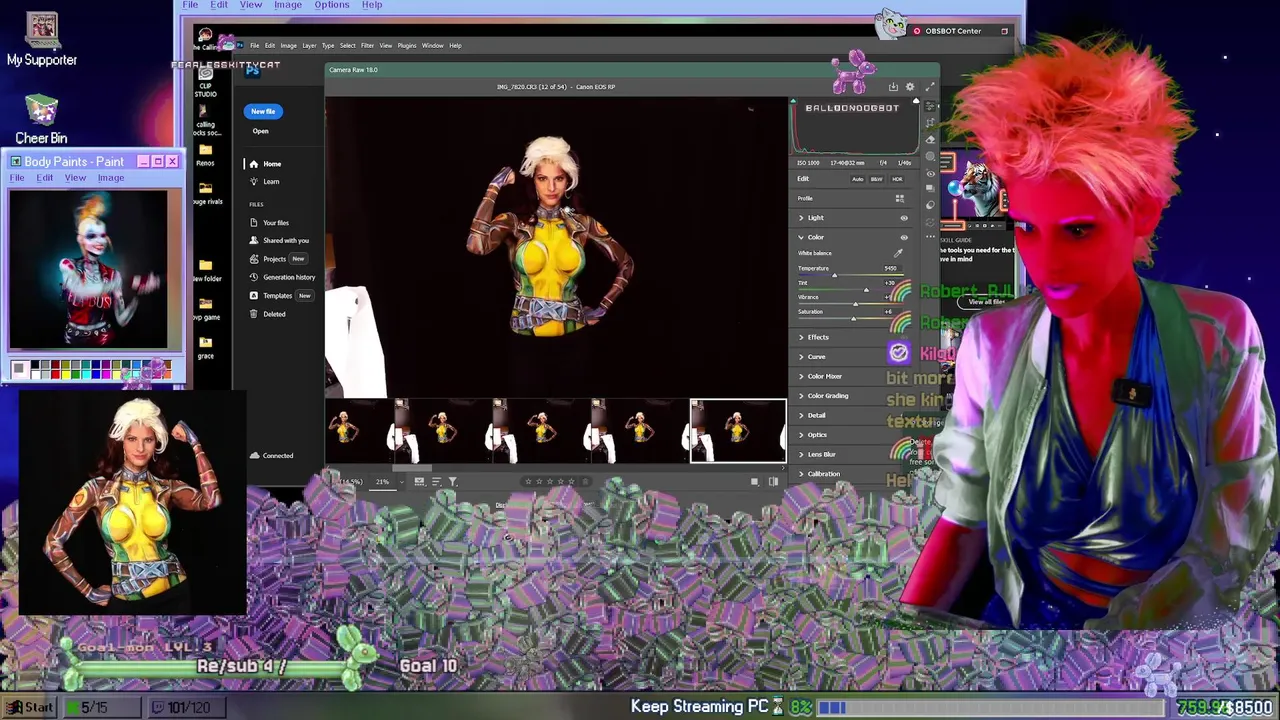Open Photoshop Filter menu
The height and width of the screenshot is (720, 1280).
(367, 45)
